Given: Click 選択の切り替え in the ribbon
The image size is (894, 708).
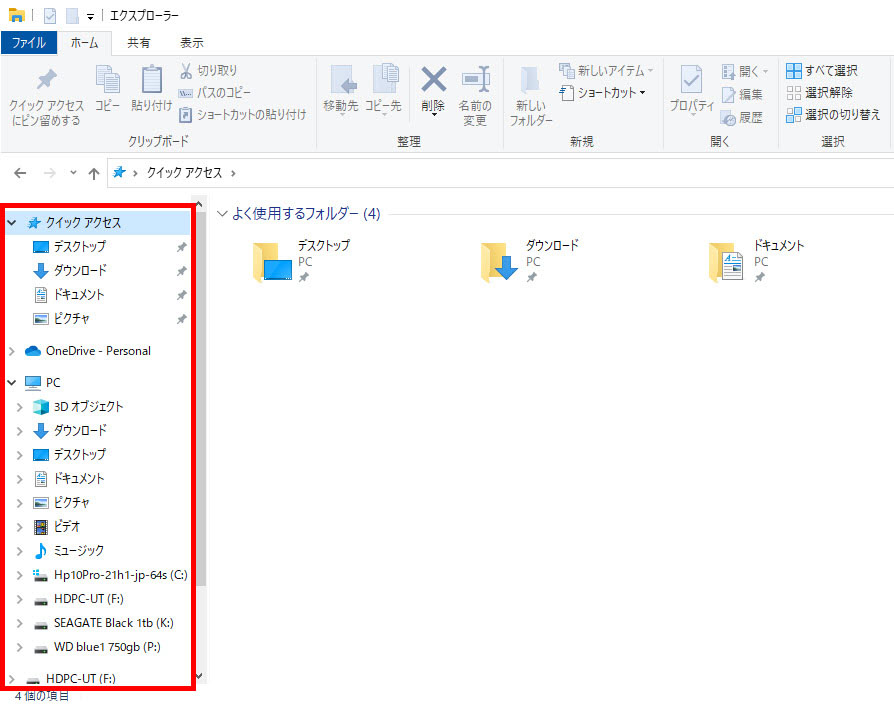Looking at the screenshot, I should point(832,115).
